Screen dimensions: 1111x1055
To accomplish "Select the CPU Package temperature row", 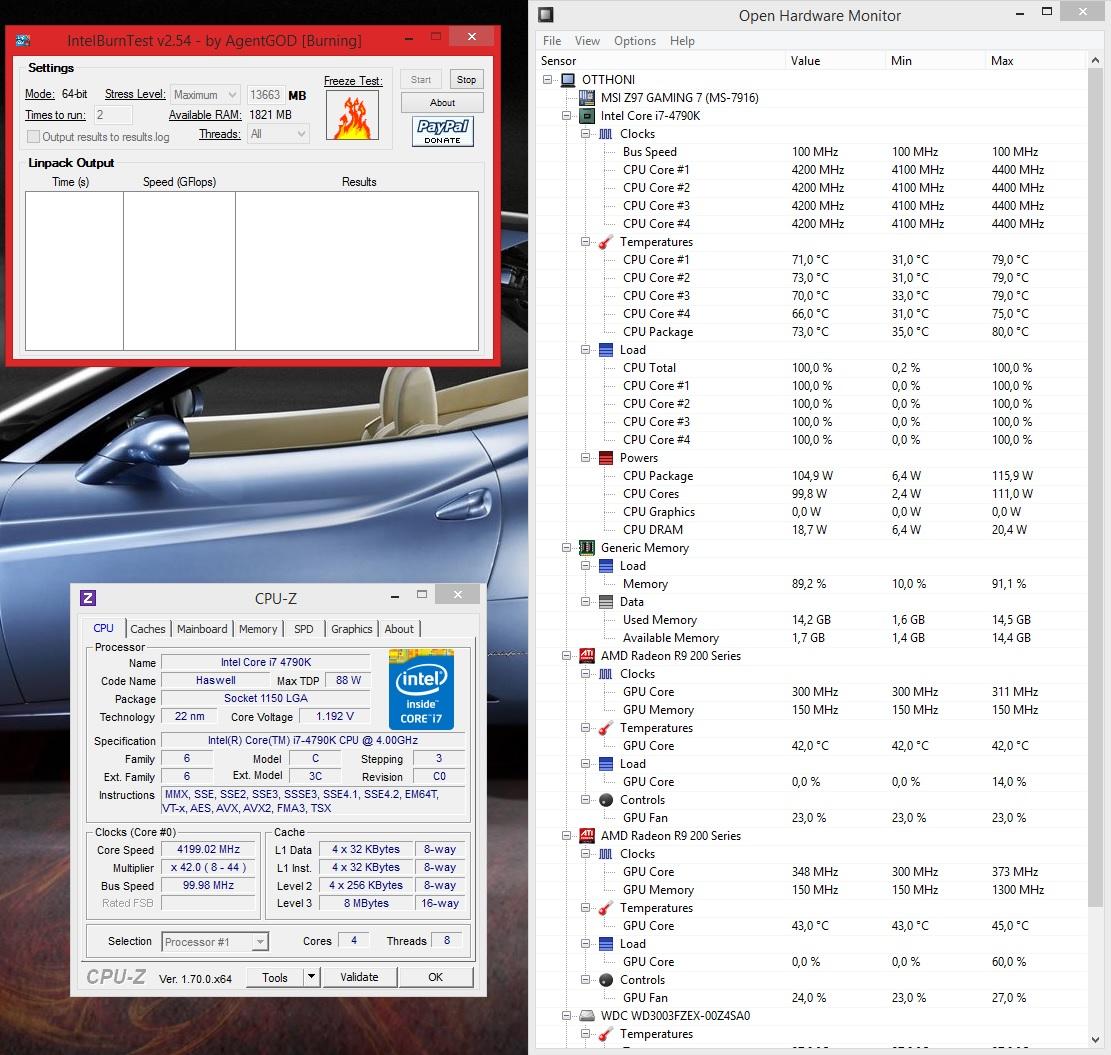I will pyautogui.click(x=811, y=332).
